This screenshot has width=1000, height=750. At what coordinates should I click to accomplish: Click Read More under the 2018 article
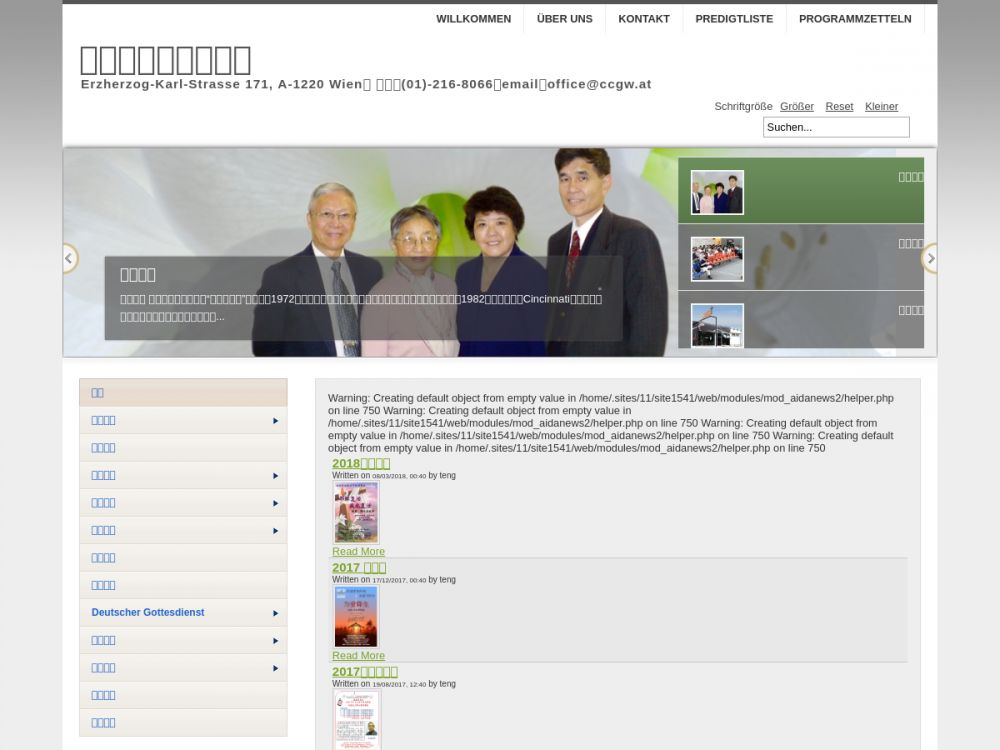358,552
